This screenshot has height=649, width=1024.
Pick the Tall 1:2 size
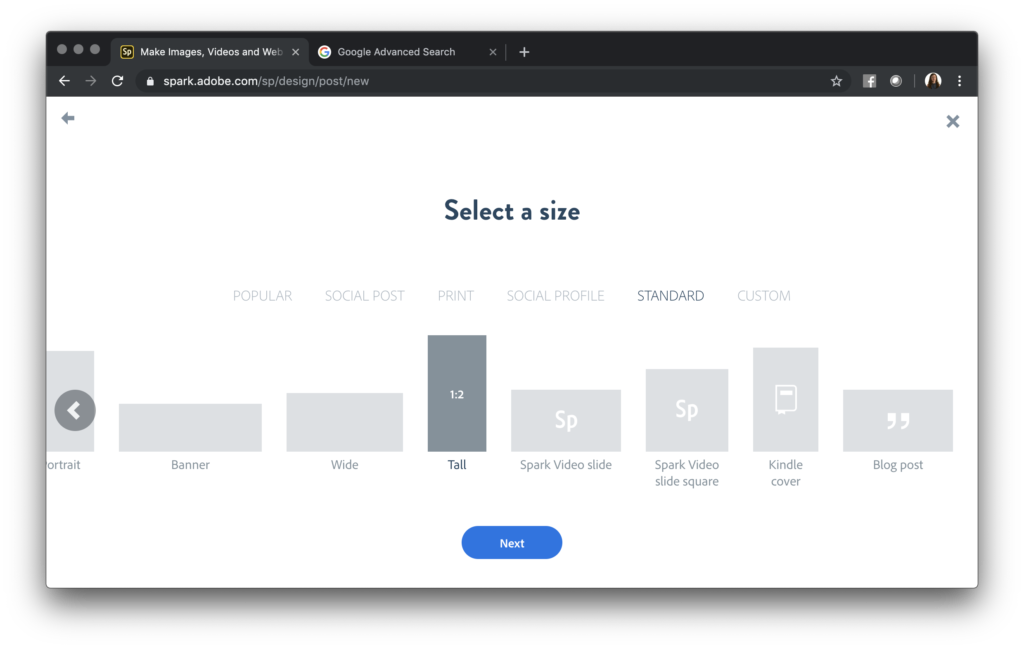(456, 392)
